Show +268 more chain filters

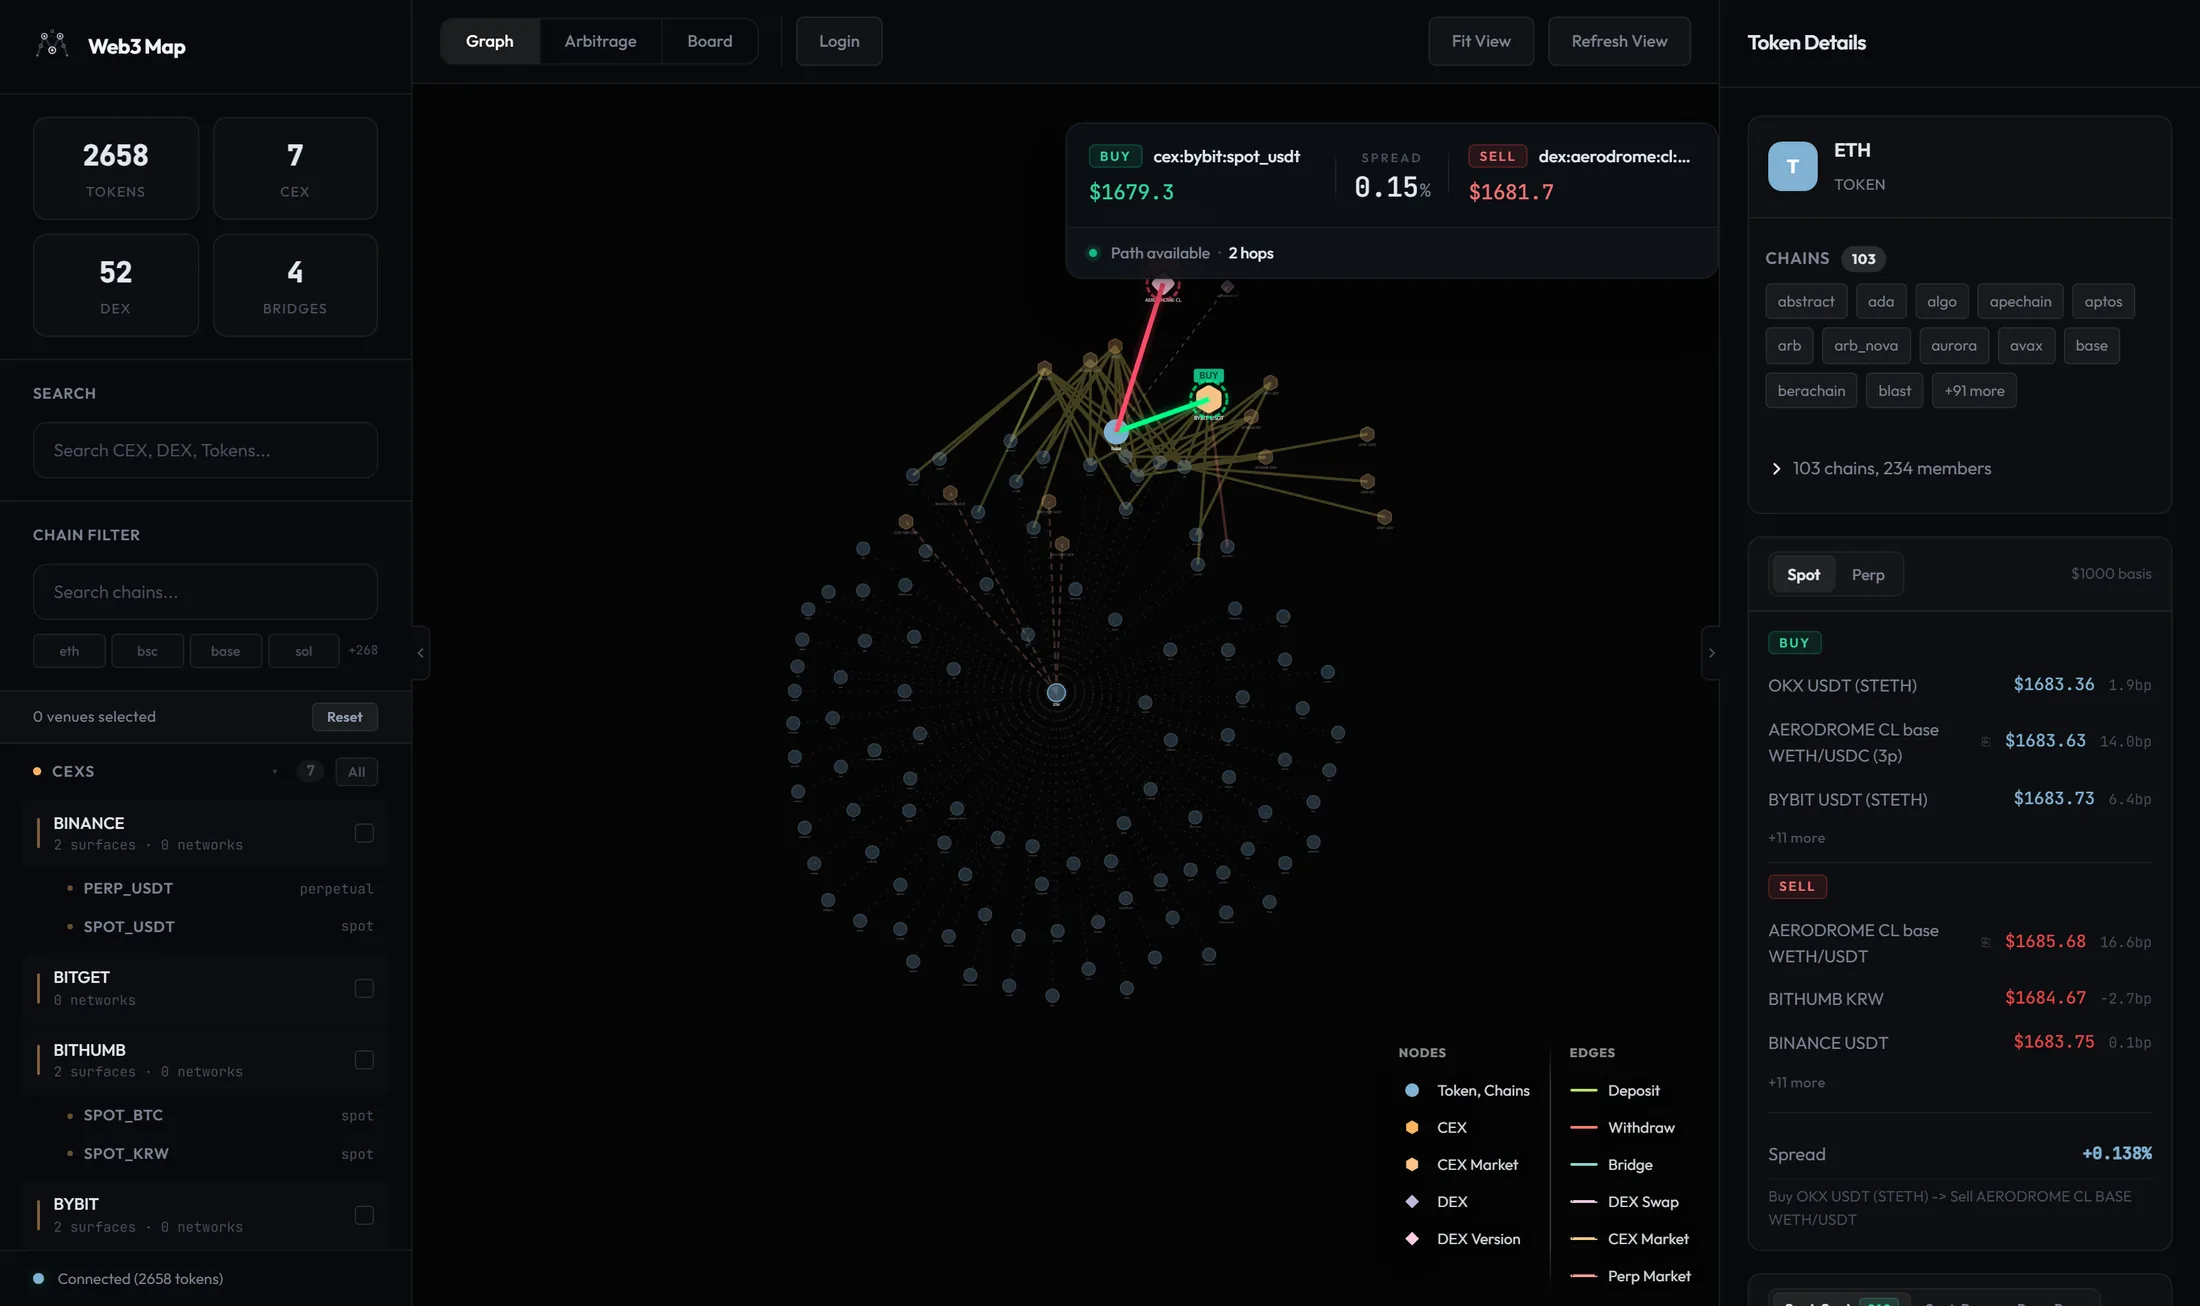tap(363, 650)
